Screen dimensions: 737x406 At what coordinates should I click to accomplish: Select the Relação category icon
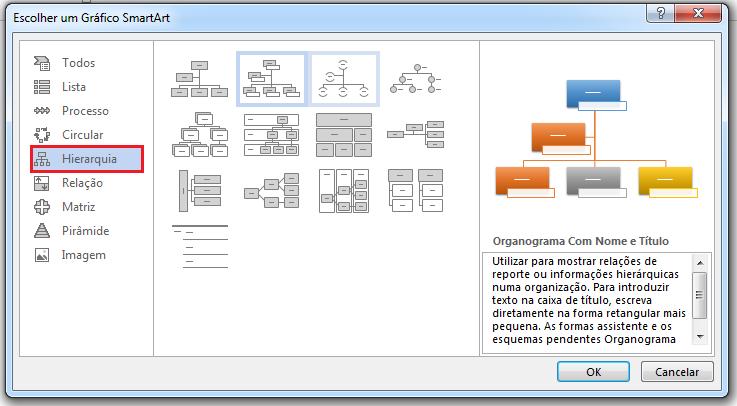pyautogui.click(x=42, y=183)
